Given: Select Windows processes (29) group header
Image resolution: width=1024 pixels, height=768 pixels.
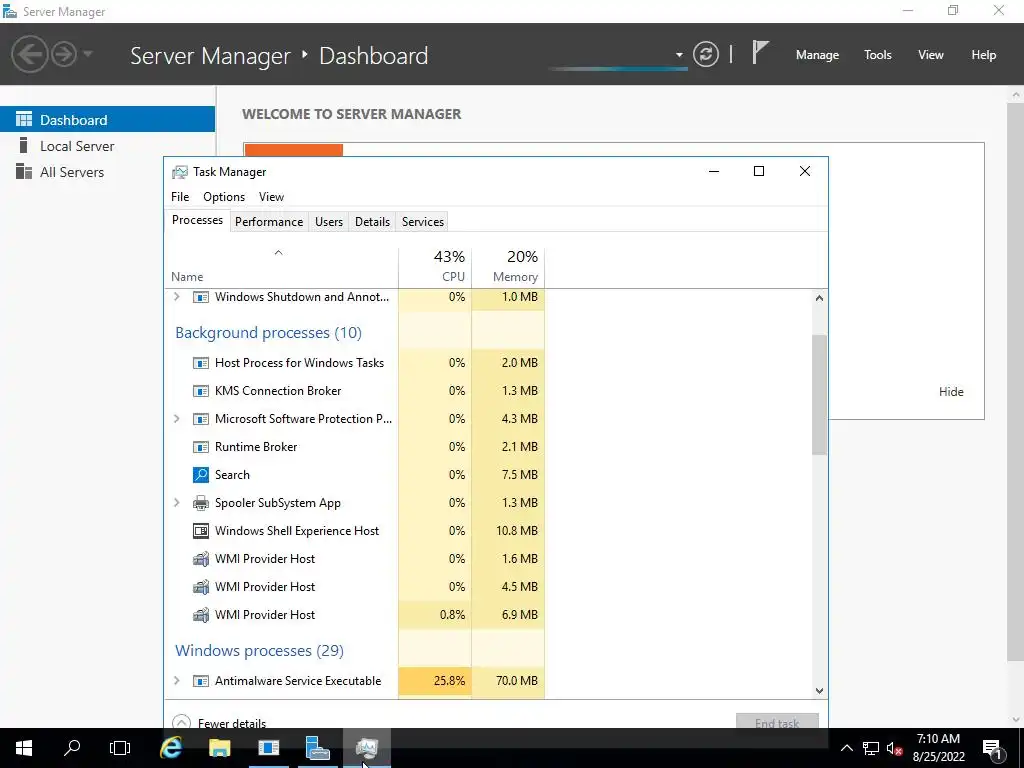Looking at the screenshot, I should [259, 650].
